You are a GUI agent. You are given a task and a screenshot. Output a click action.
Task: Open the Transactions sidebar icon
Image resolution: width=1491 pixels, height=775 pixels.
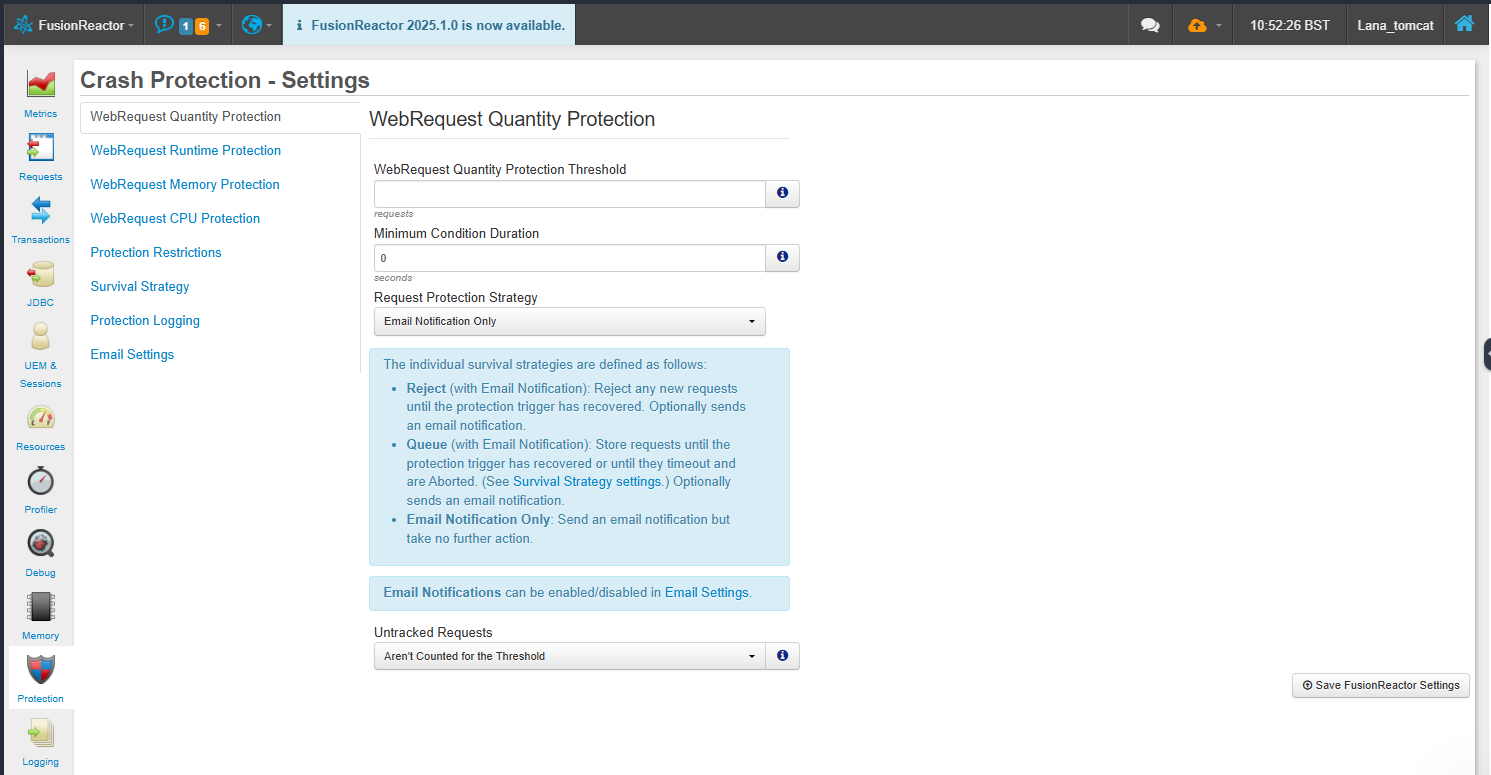click(41, 211)
